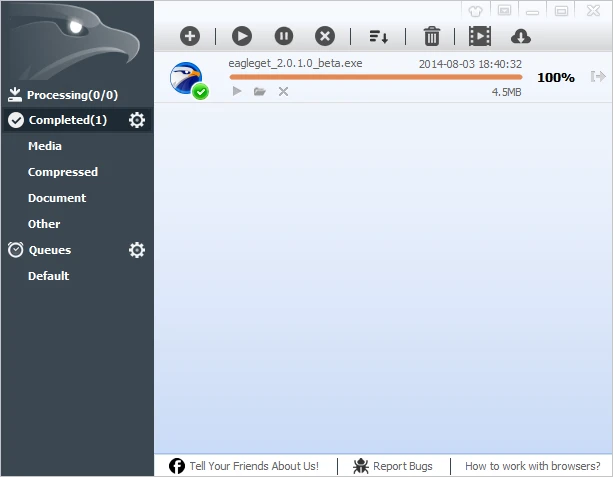The image size is (613, 477).
Task: Open Tell Your Friends About Us link
Action: [x=253, y=466]
